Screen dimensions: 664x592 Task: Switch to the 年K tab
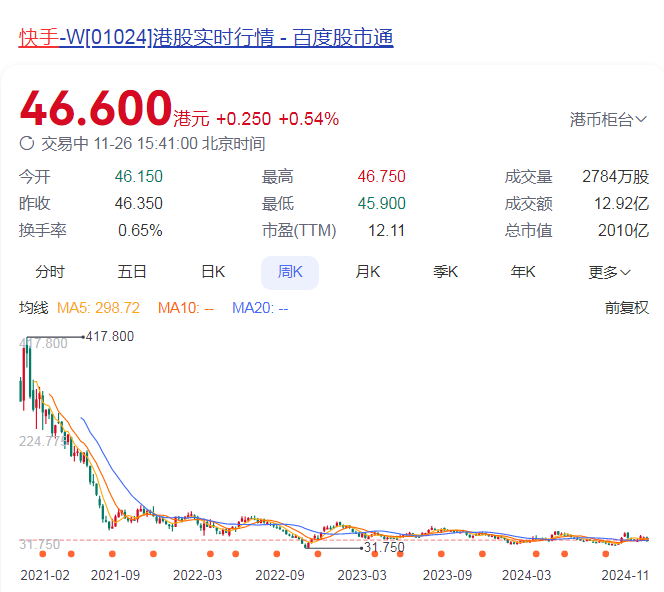tap(523, 272)
